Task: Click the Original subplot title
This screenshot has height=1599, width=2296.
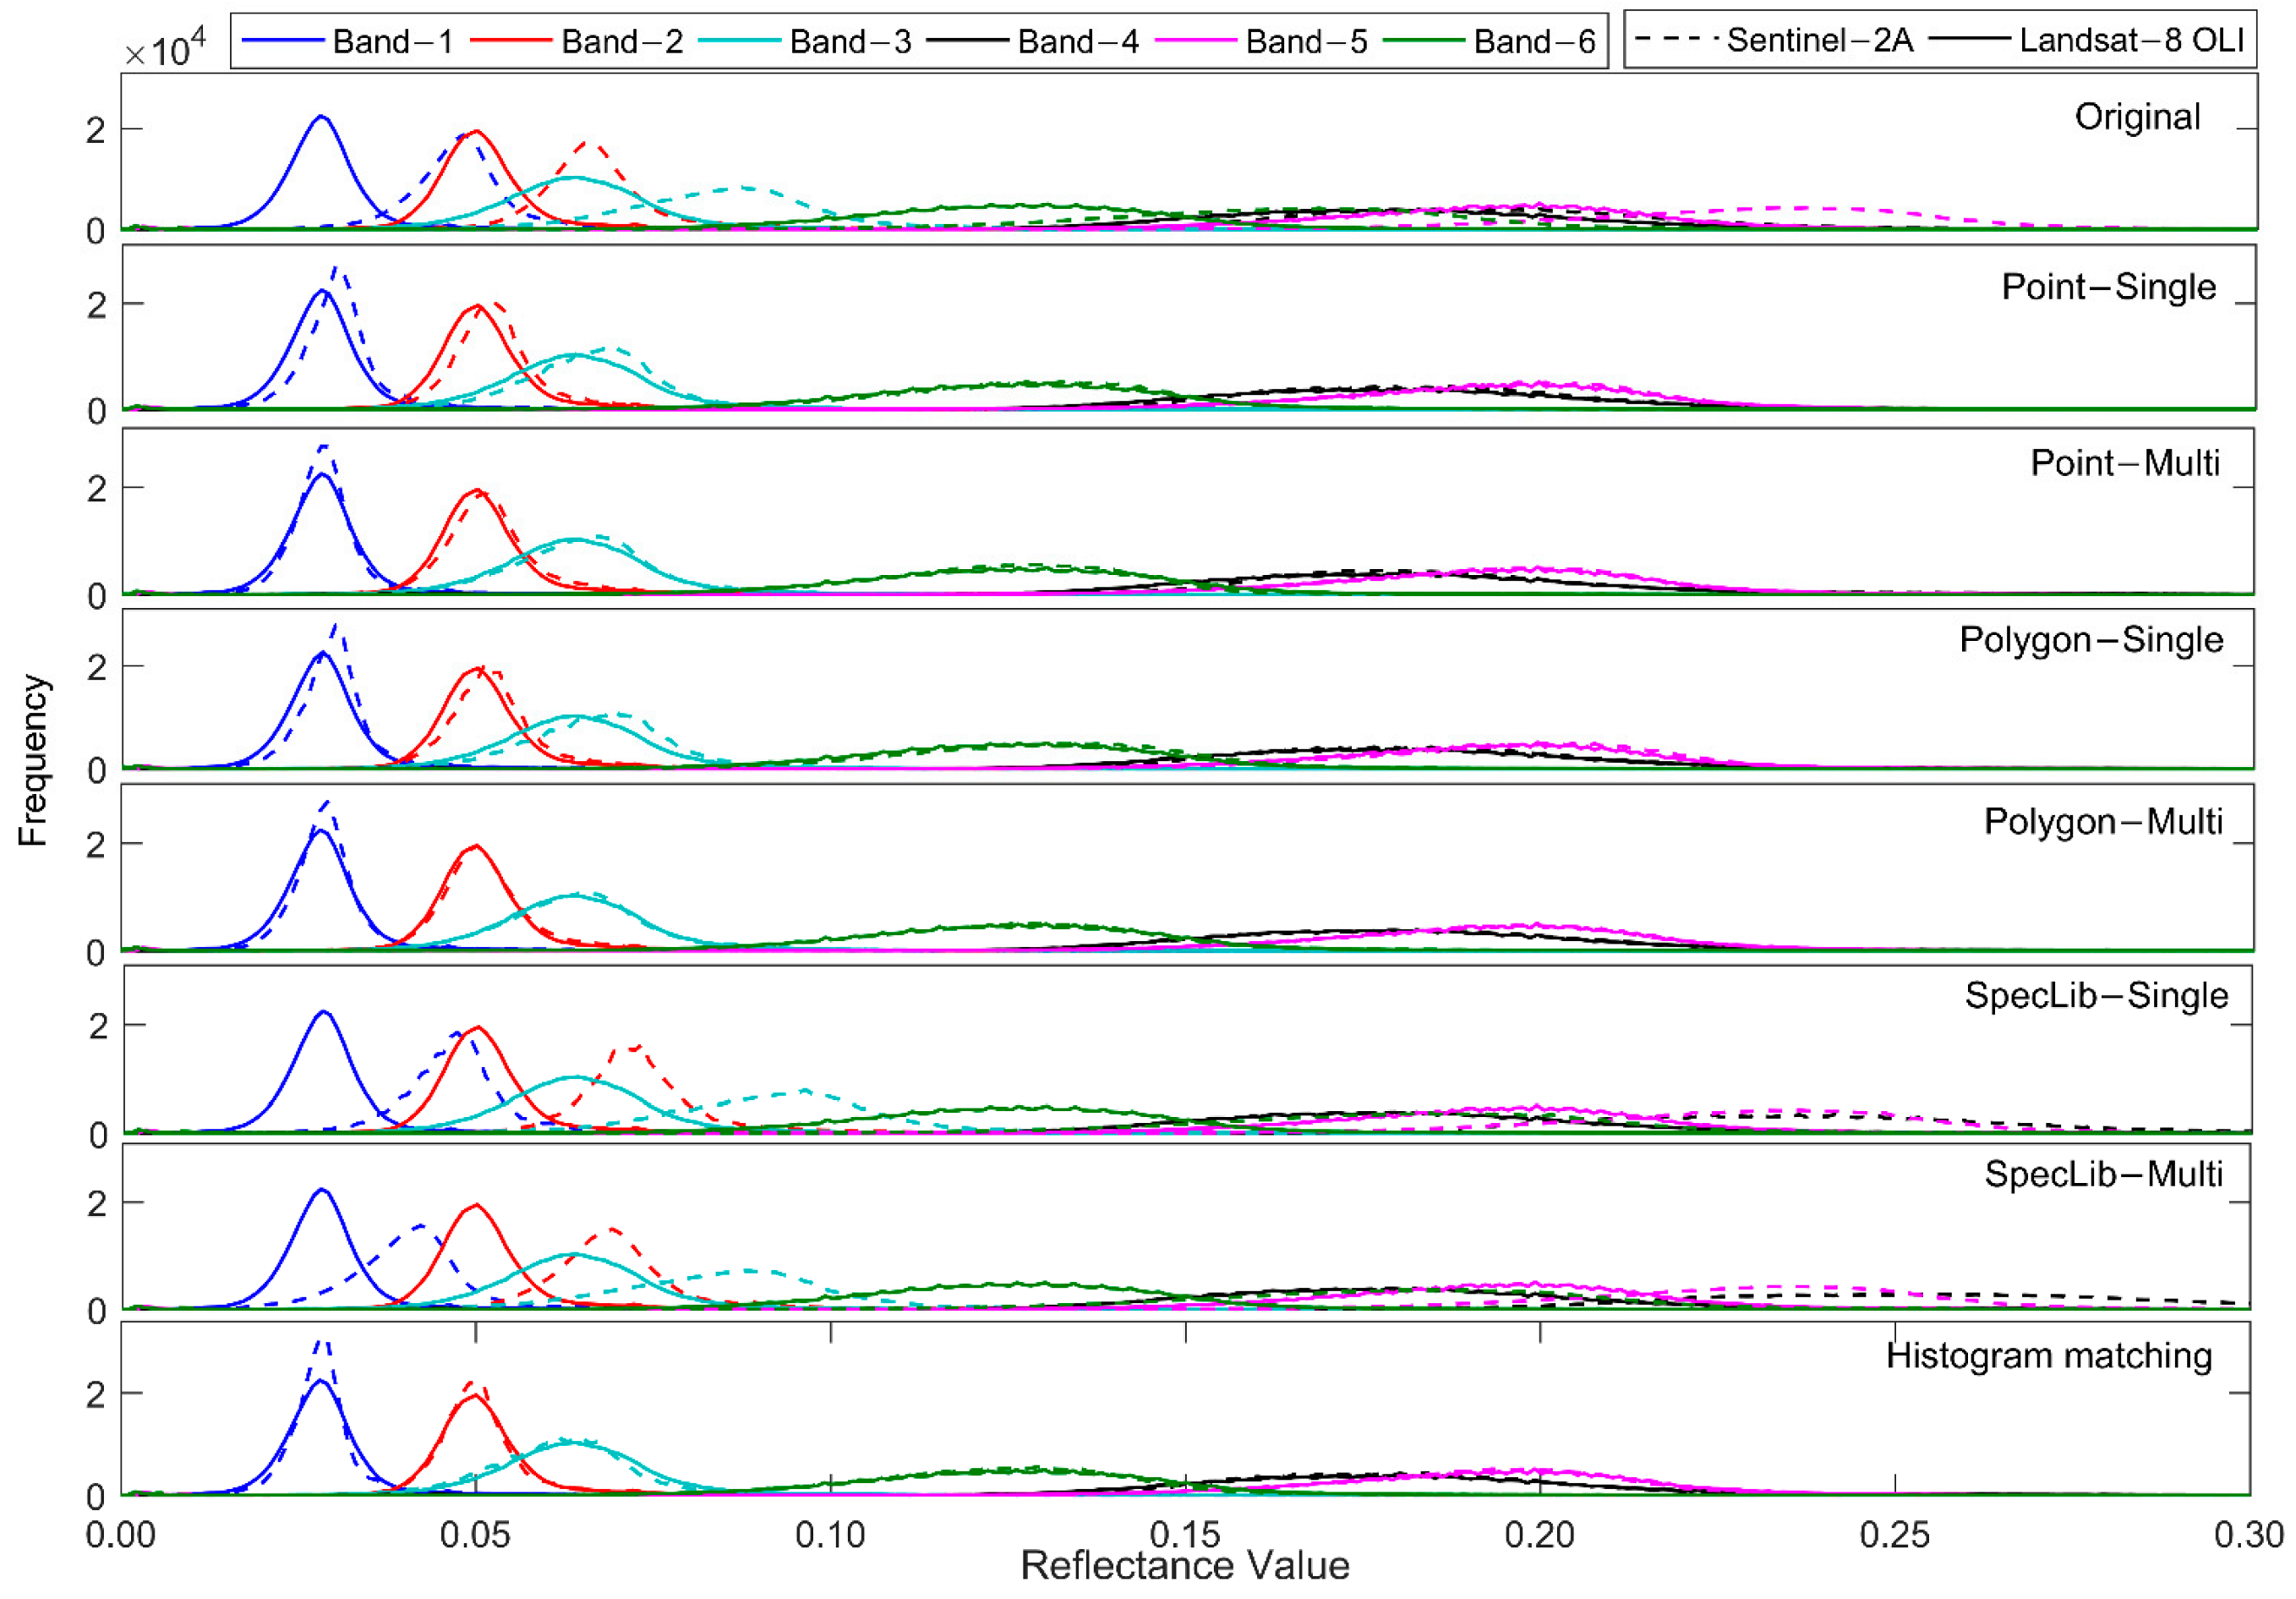Action: pos(2136,117)
